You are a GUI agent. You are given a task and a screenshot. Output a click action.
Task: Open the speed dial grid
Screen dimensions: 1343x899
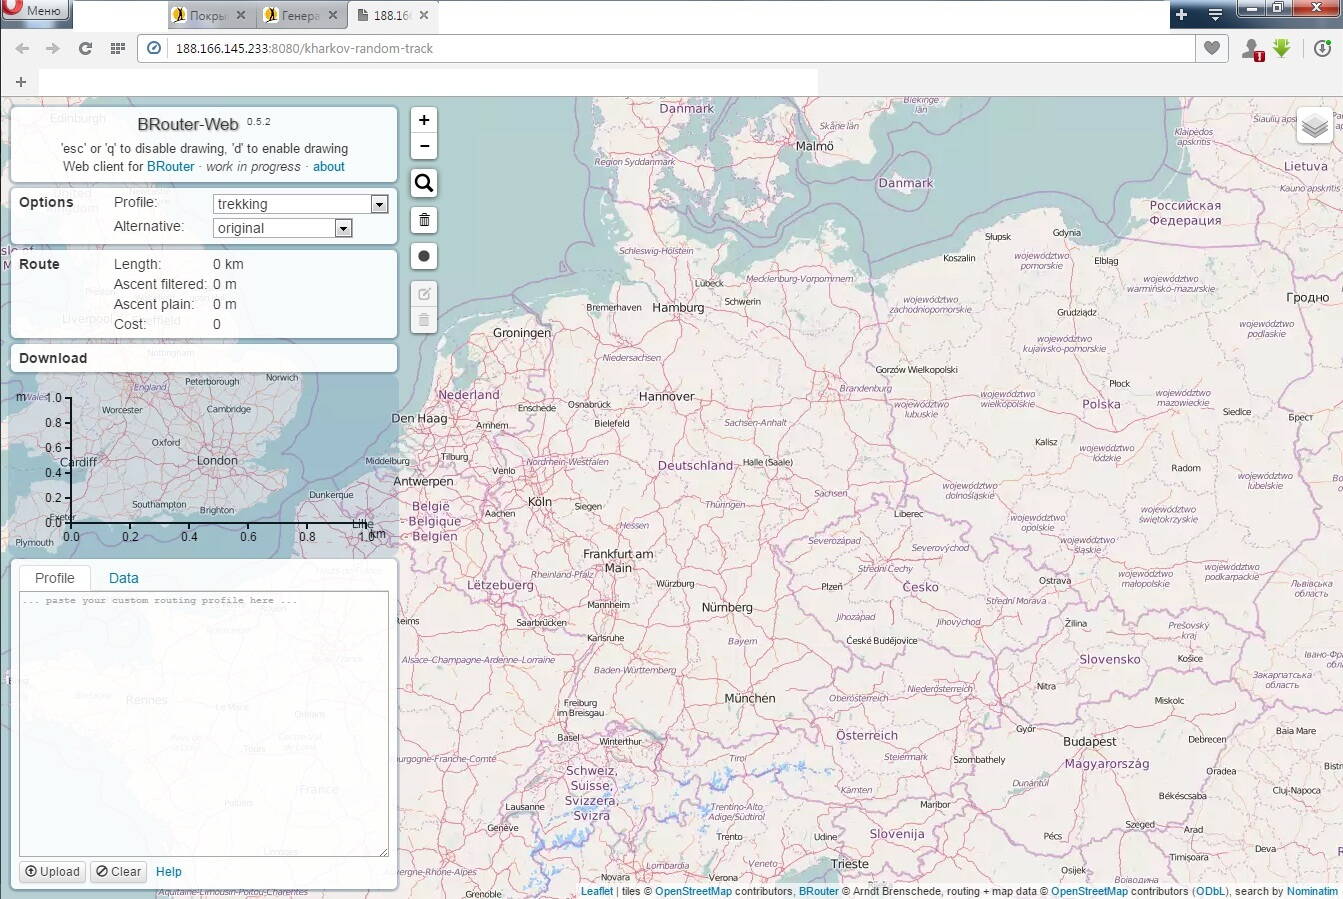click(x=117, y=48)
